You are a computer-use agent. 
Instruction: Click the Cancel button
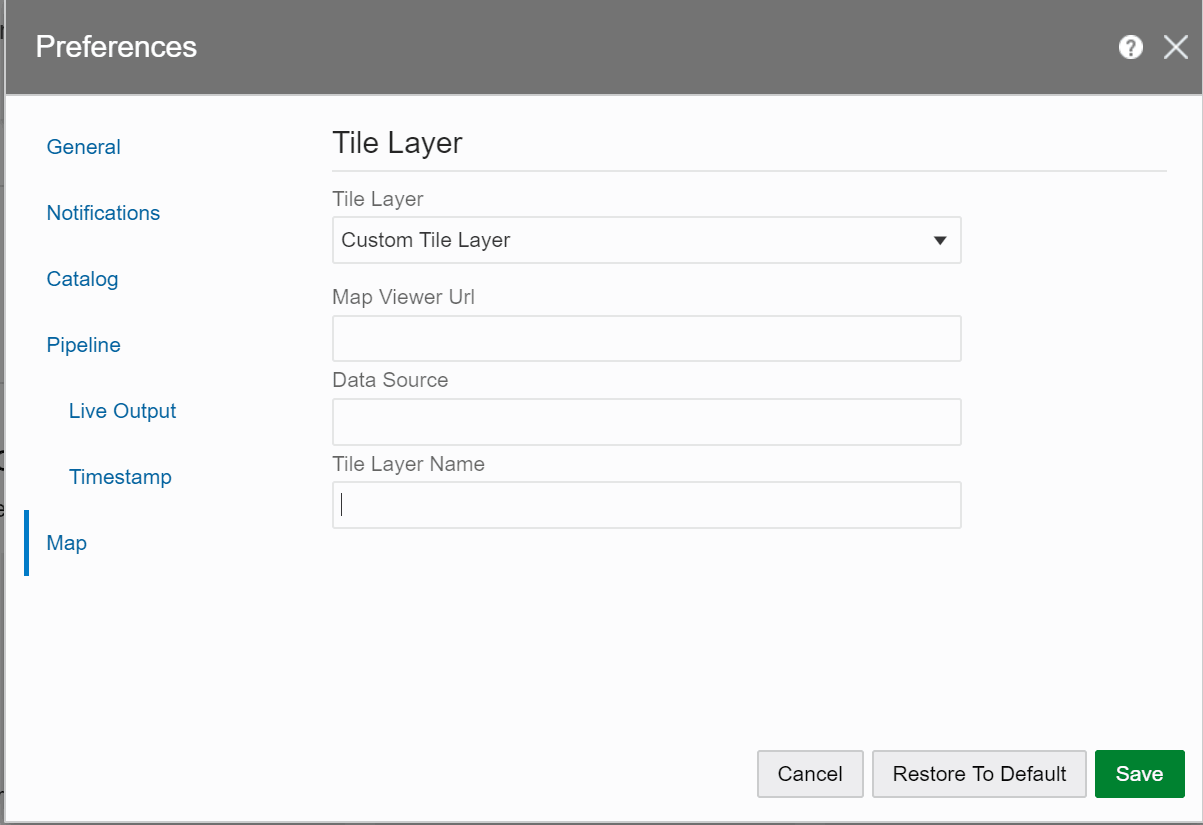(x=810, y=773)
